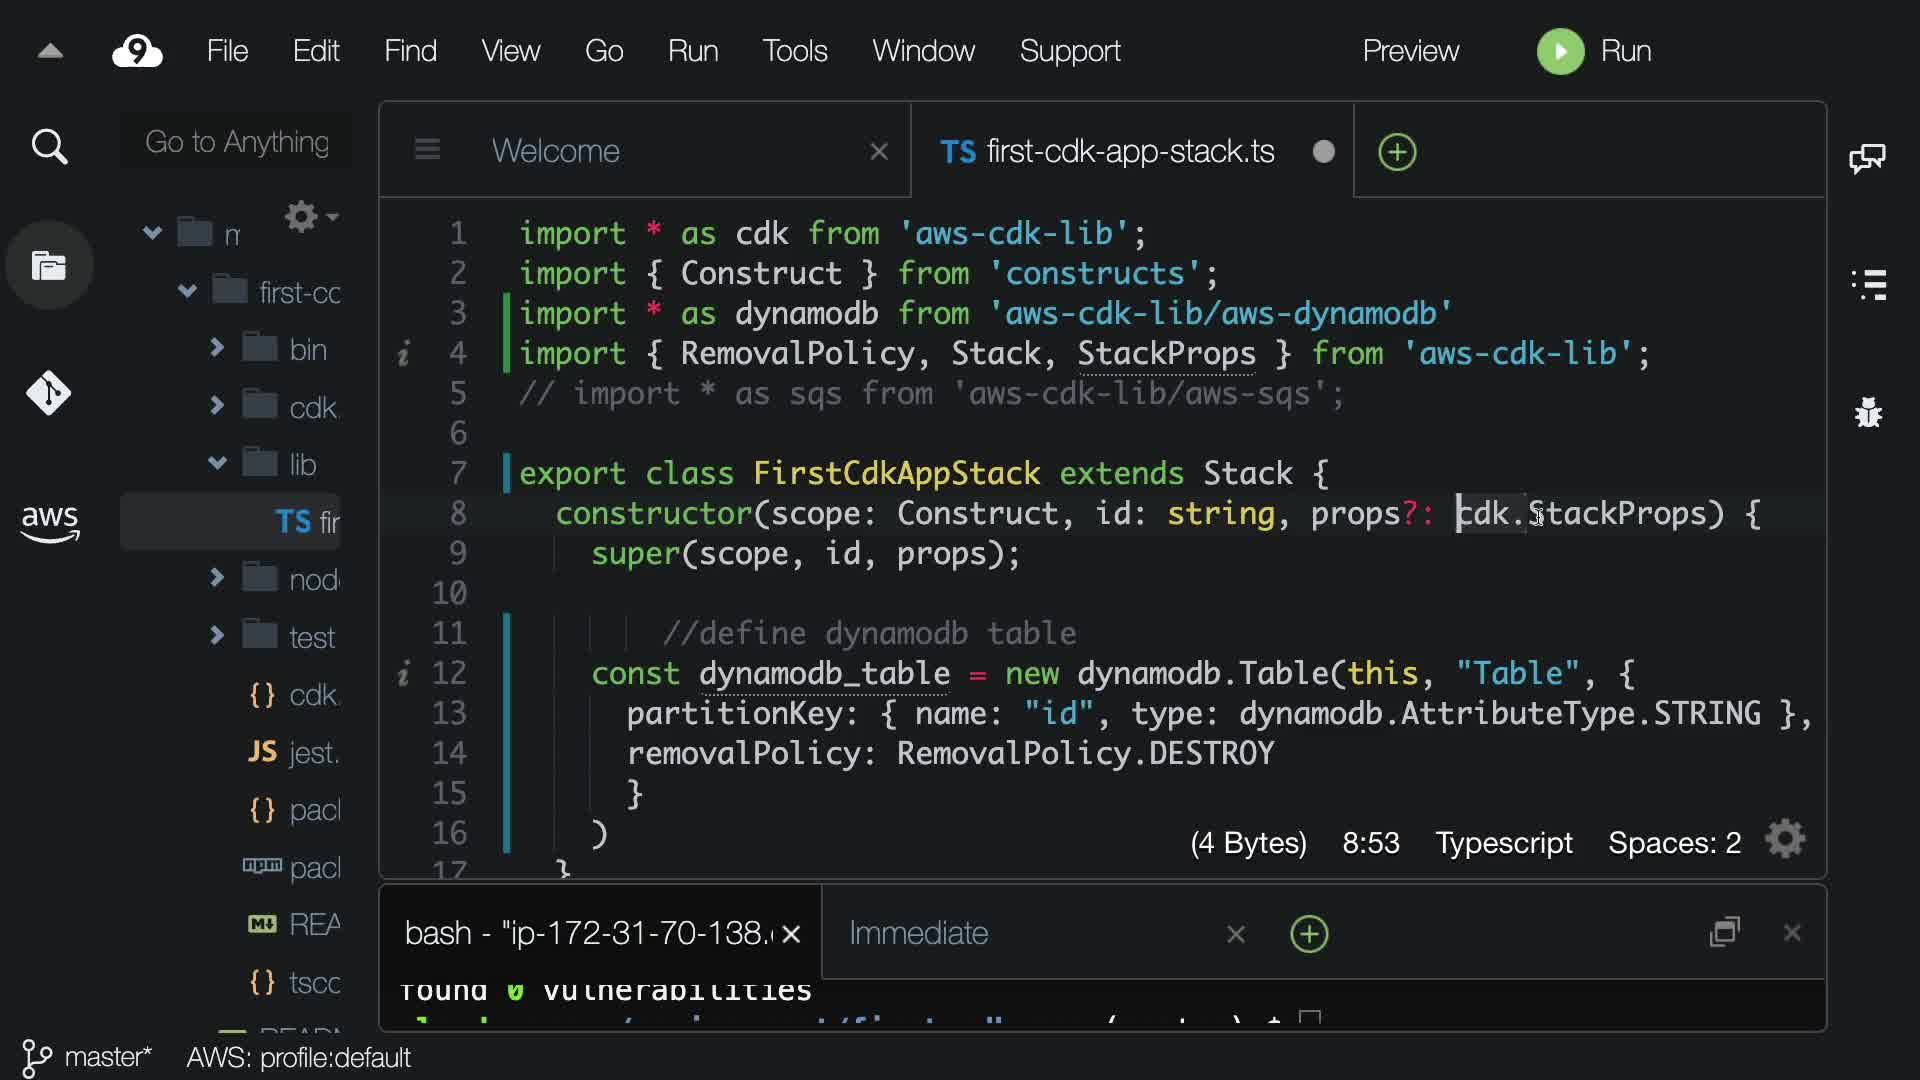Open the Tools menu
The height and width of the screenshot is (1080, 1920).
point(794,51)
